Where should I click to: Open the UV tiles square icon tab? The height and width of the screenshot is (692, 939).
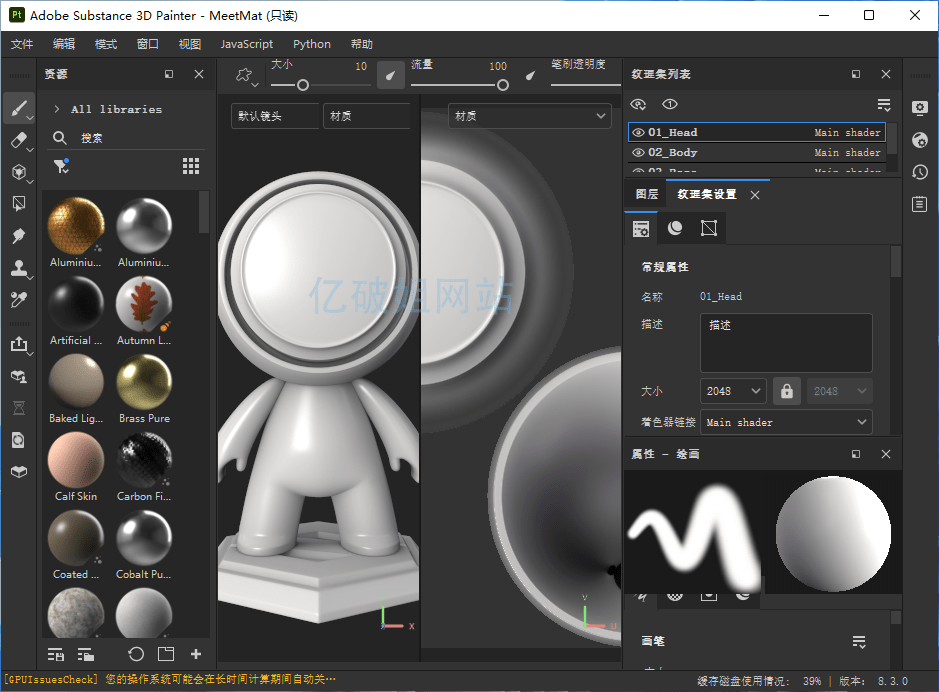pos(709,228)
